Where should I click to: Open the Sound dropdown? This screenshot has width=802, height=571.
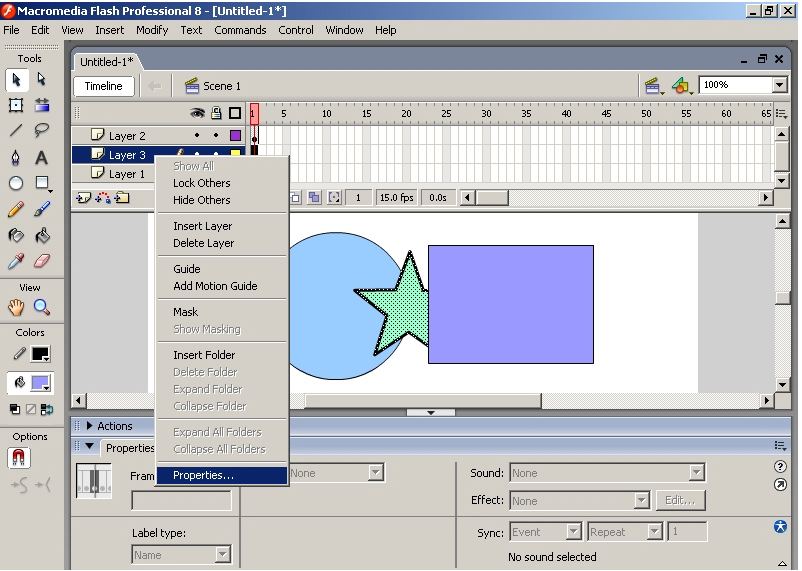click(696, 473)
